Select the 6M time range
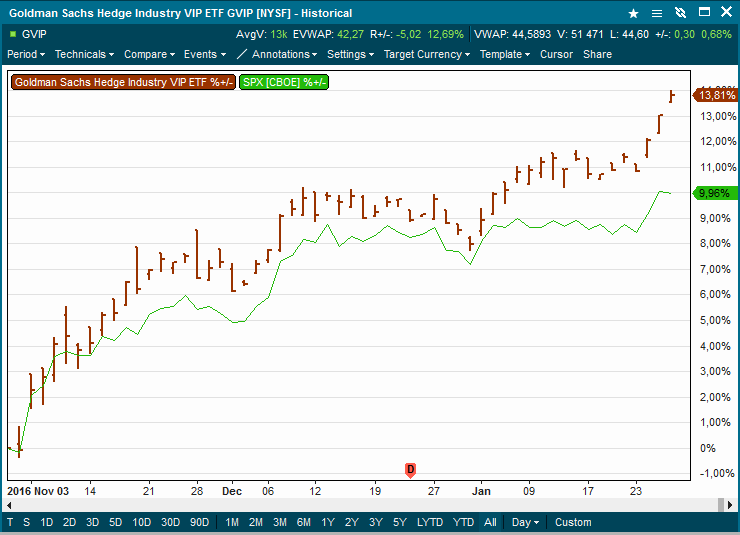 [304, 522]
